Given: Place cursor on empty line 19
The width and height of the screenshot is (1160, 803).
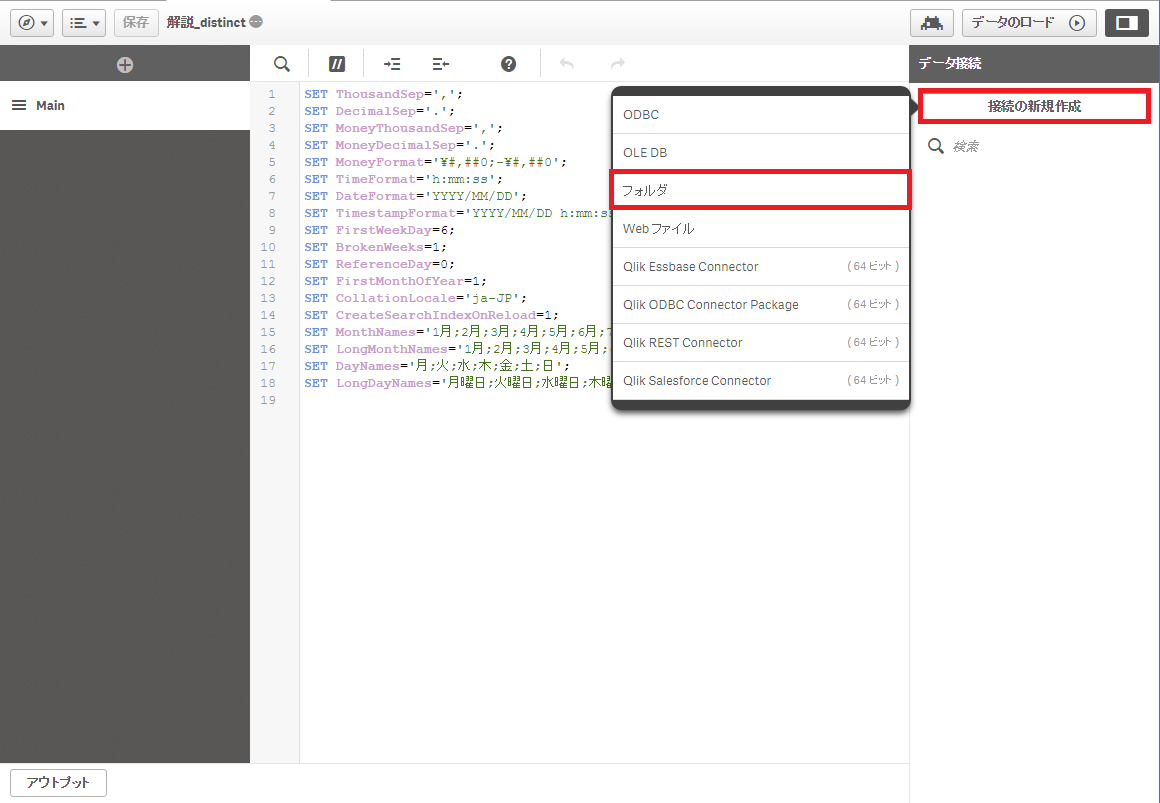Looking at the screenshot, I should click(x=604, y=400).
